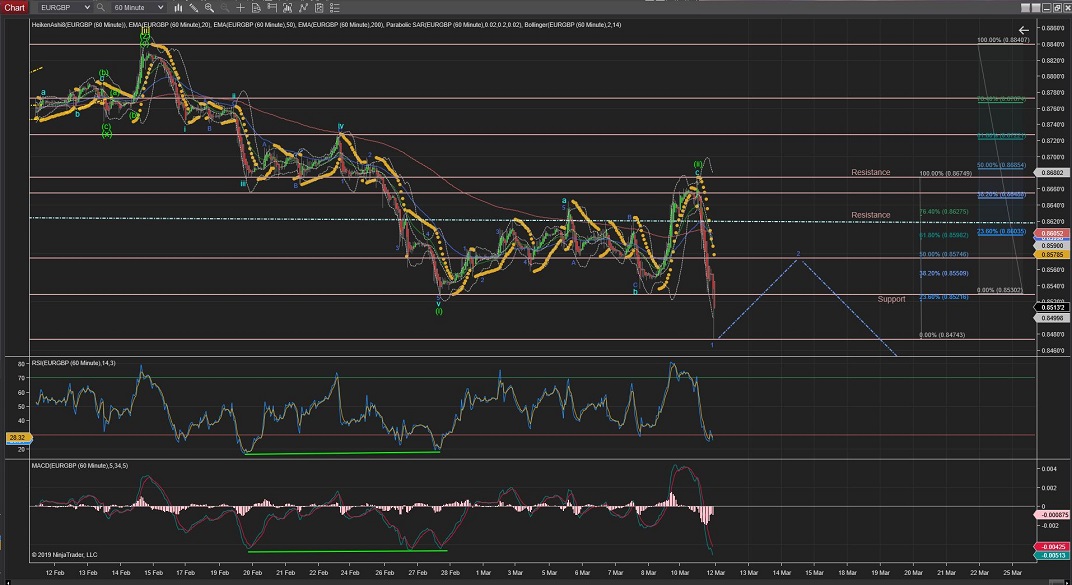
Task: Click the second gray link square button
Action: tap(1036, 8)
